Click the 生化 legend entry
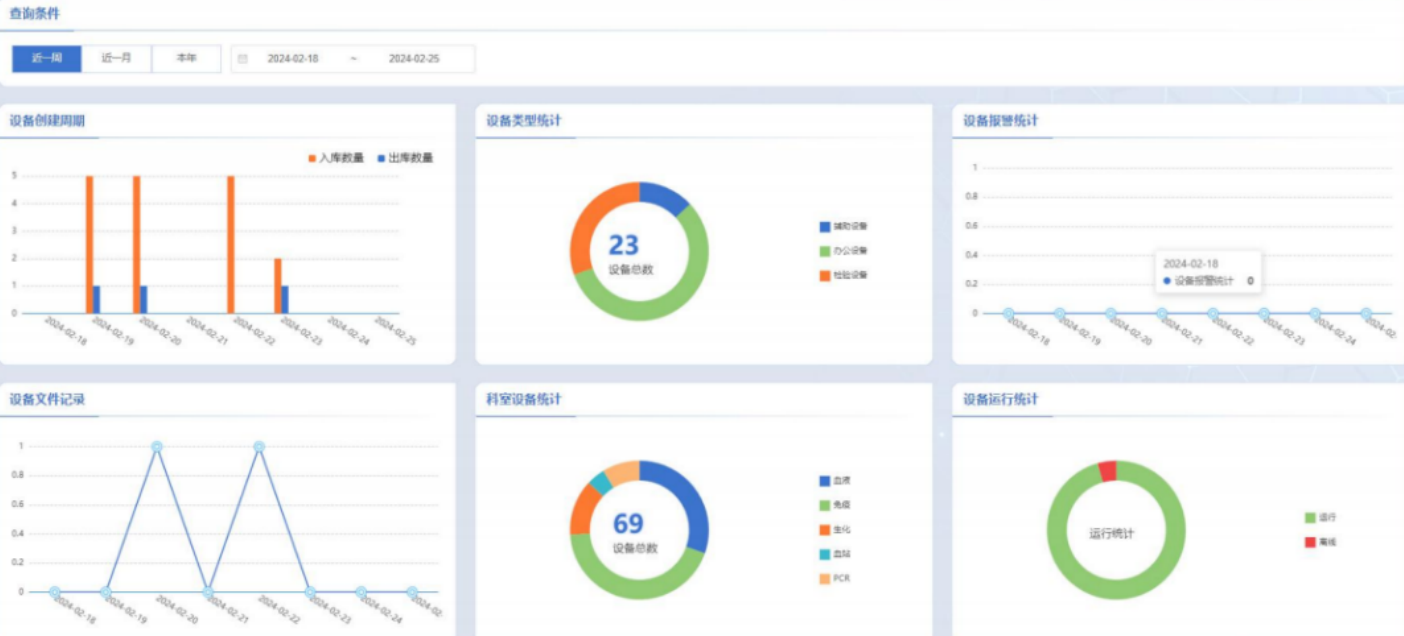Image resolution: width=1404 pixels, height=636 pixels. [835, 529]
